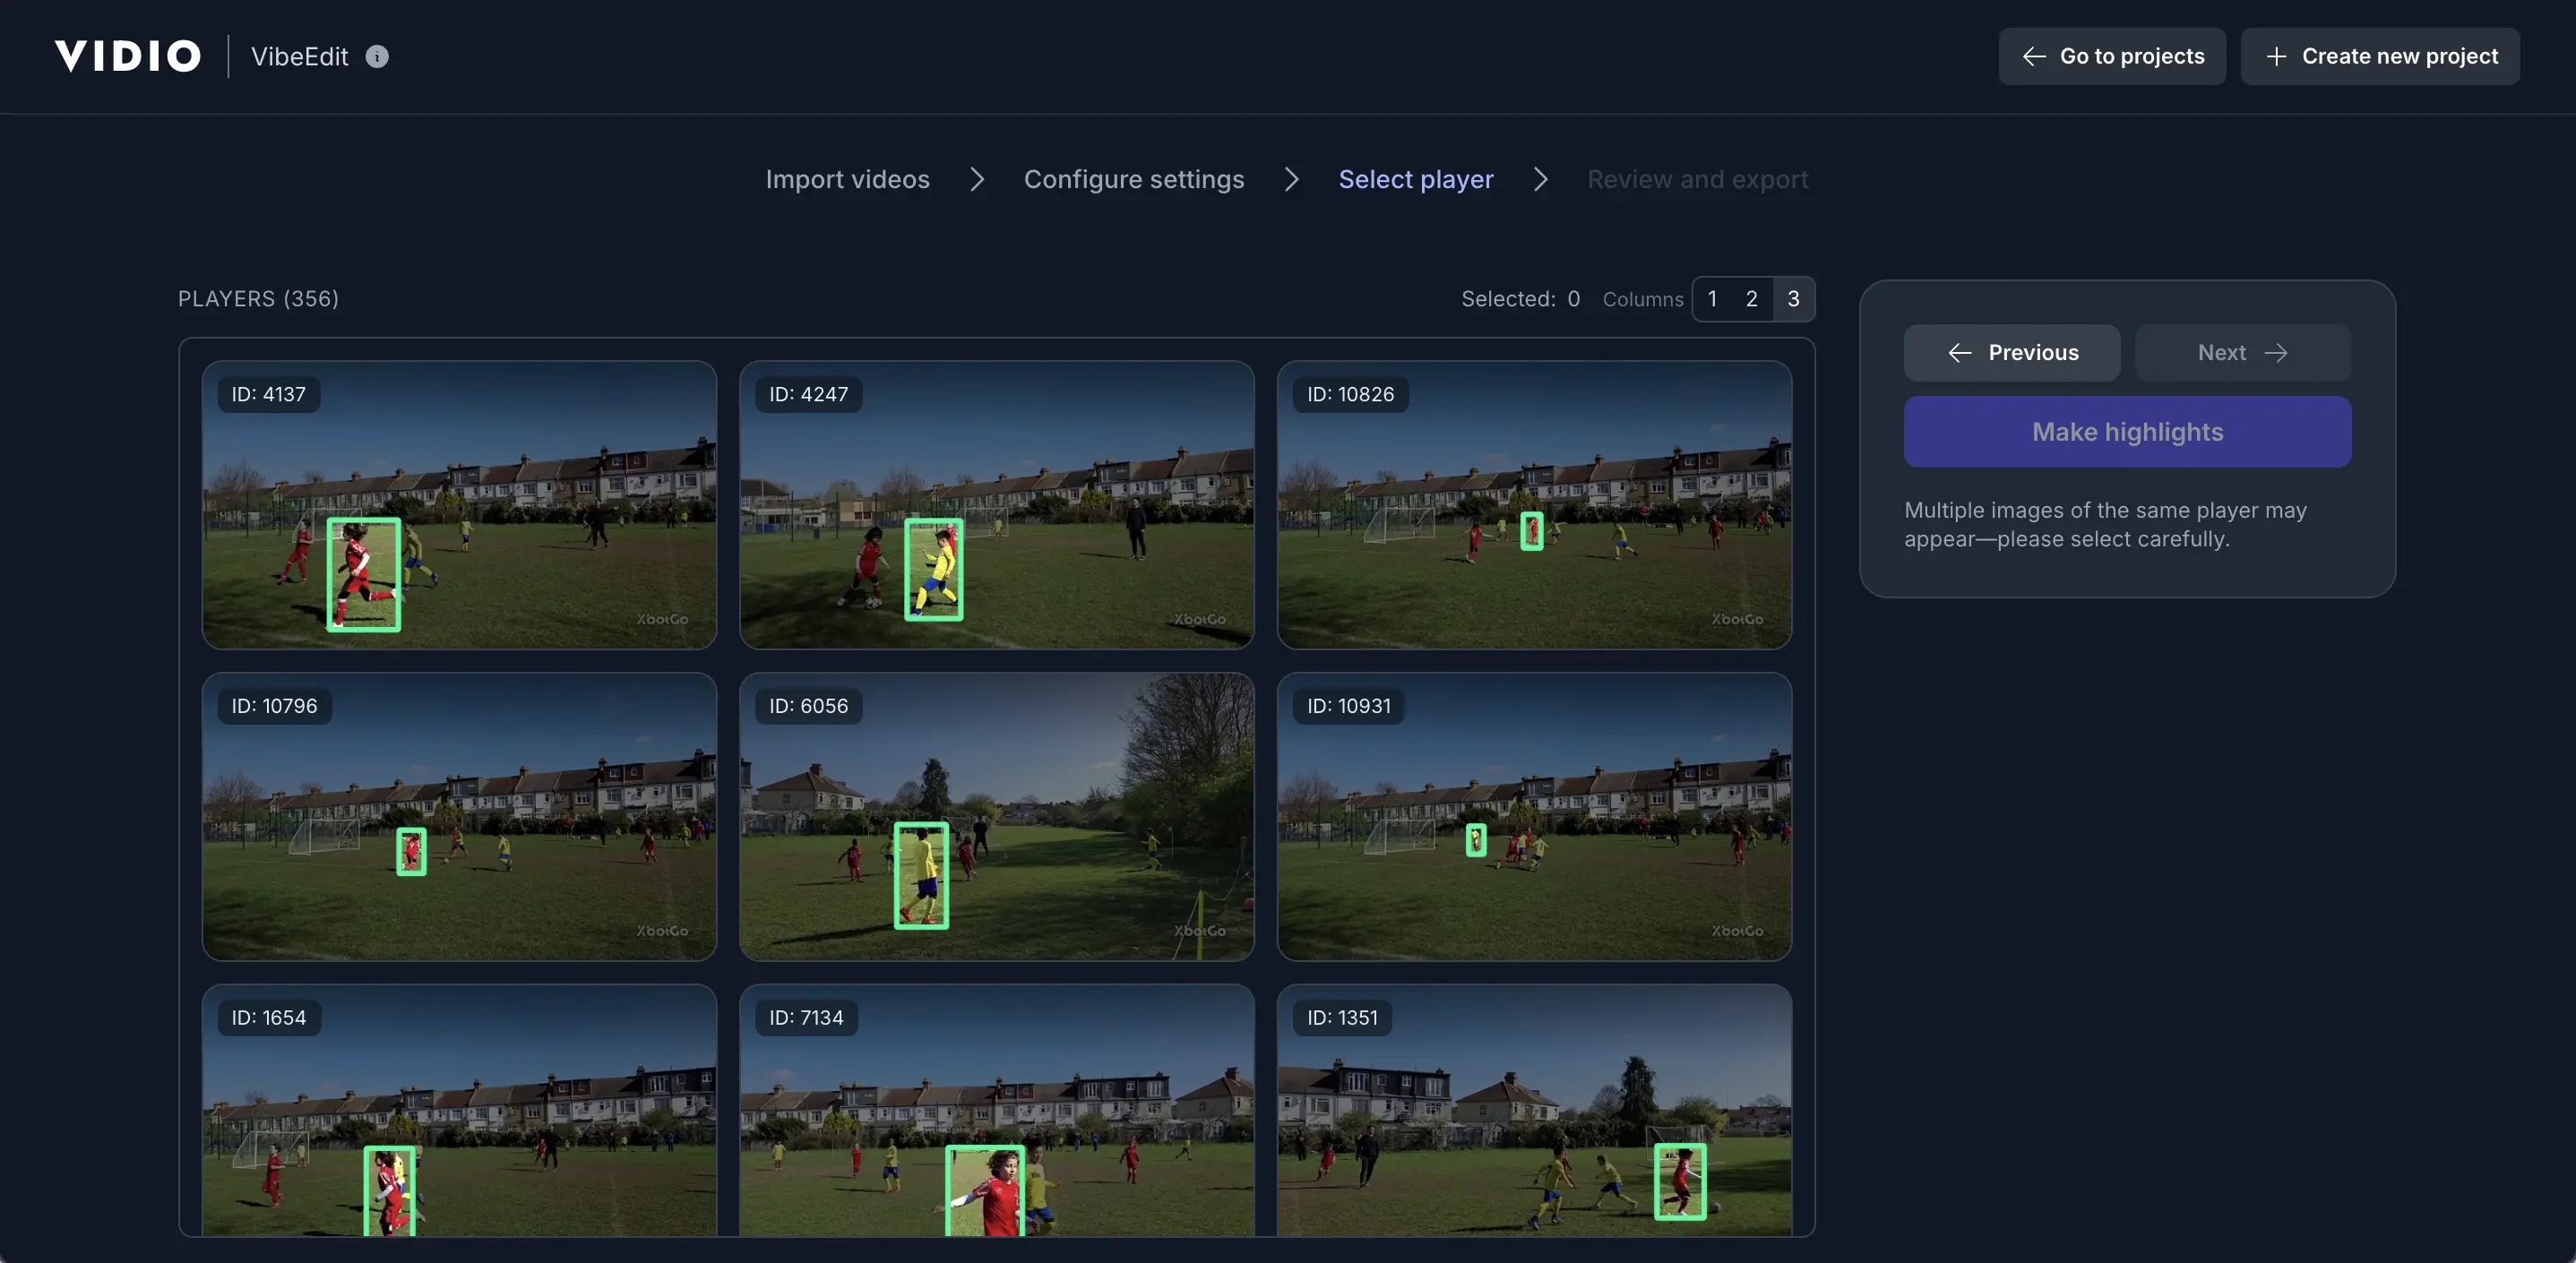Click the chevron between Configure settings and Select player
This screenshot has width=2576, height=1263.
pos(1291,179)
